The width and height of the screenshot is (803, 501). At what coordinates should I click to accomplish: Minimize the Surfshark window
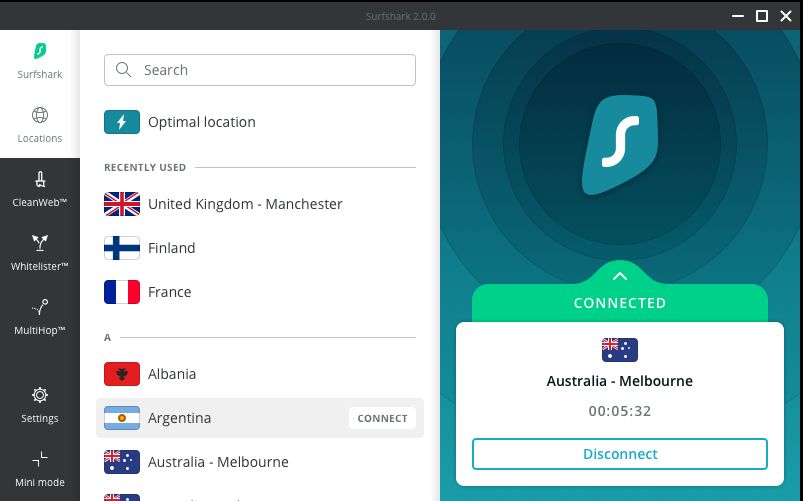tap(738, 16)
